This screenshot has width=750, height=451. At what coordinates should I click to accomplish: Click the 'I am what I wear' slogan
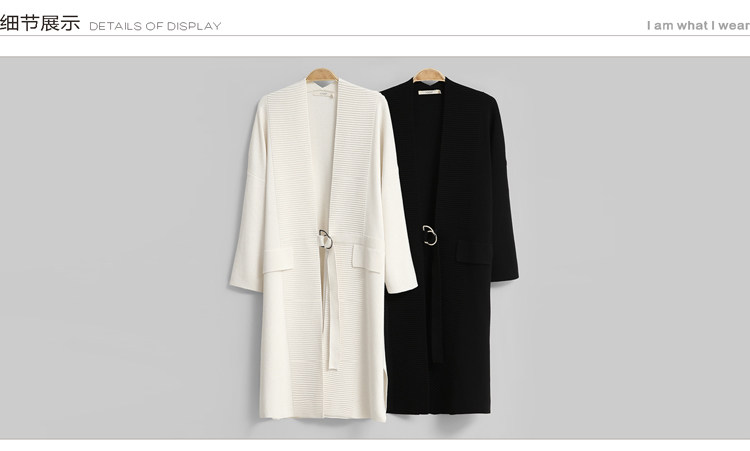698,25
